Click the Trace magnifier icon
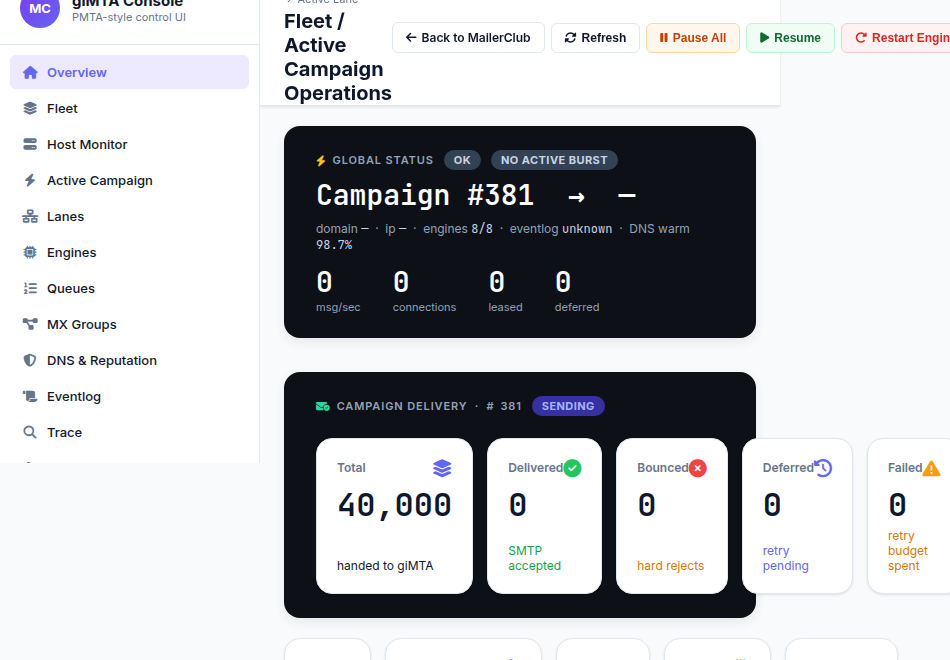The height and width of the screenshot is (660, 950). click(30, 432)
